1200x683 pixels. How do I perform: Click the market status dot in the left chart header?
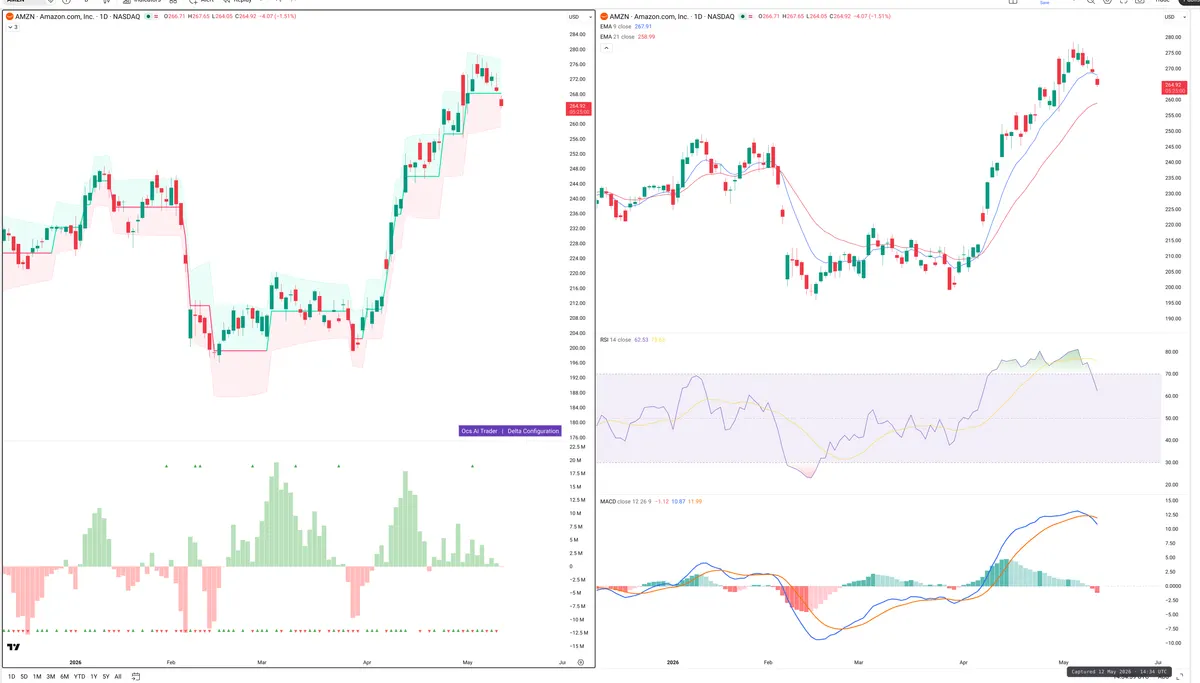click(148, 17)
